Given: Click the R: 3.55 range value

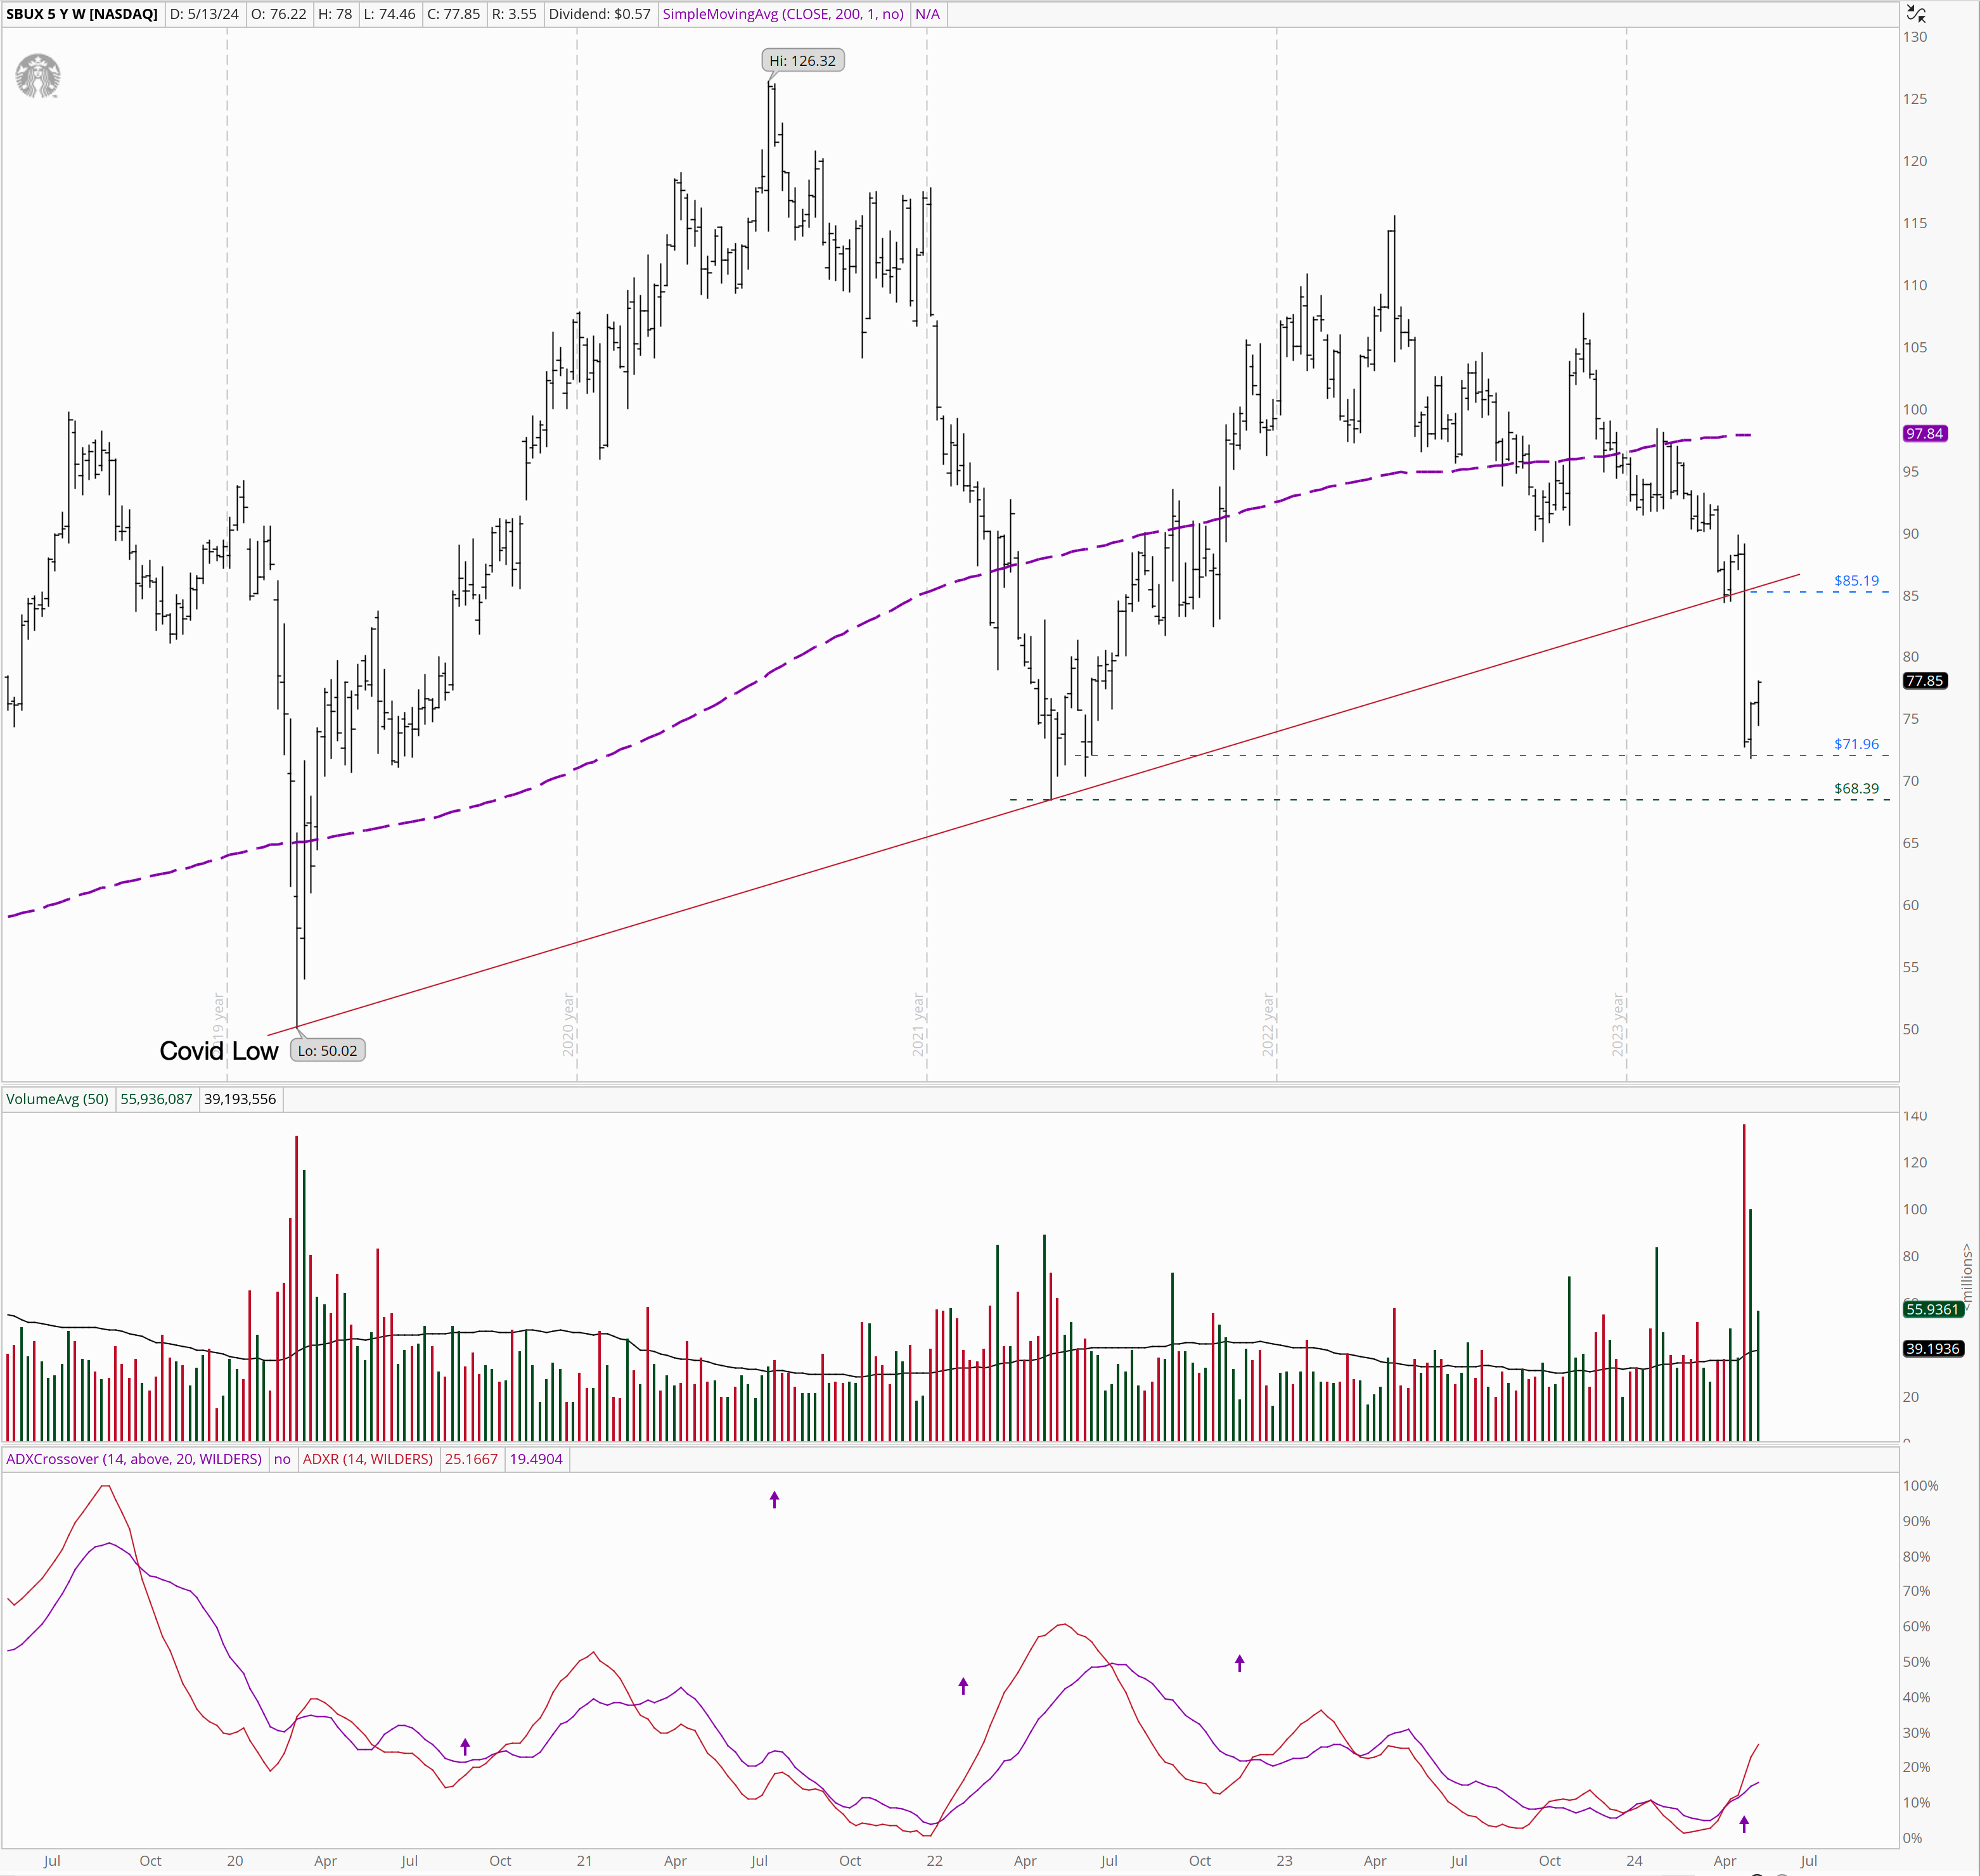Looking at the screenshot, I should pyautogui.click(x=514, y=14).
